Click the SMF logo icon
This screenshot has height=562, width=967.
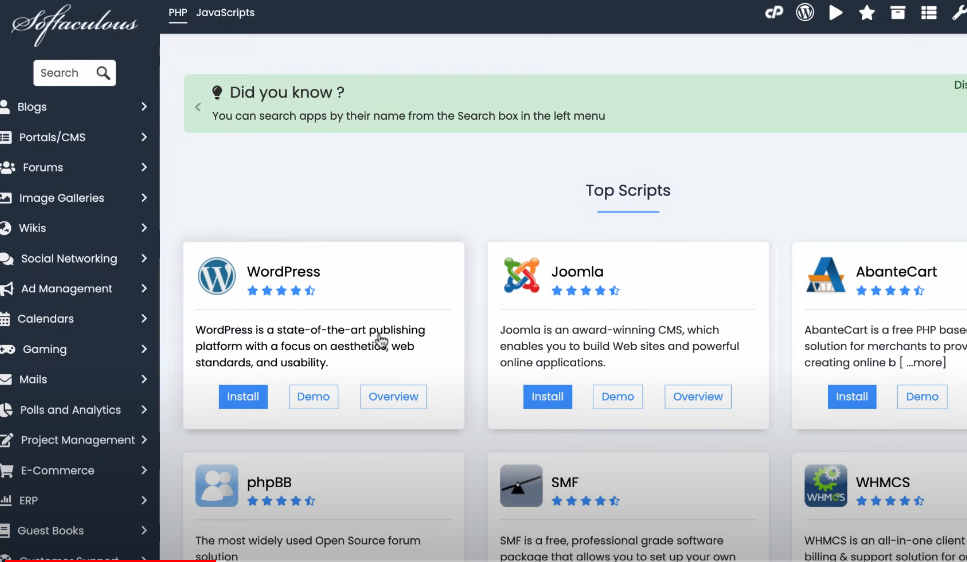tap(521, 486)
